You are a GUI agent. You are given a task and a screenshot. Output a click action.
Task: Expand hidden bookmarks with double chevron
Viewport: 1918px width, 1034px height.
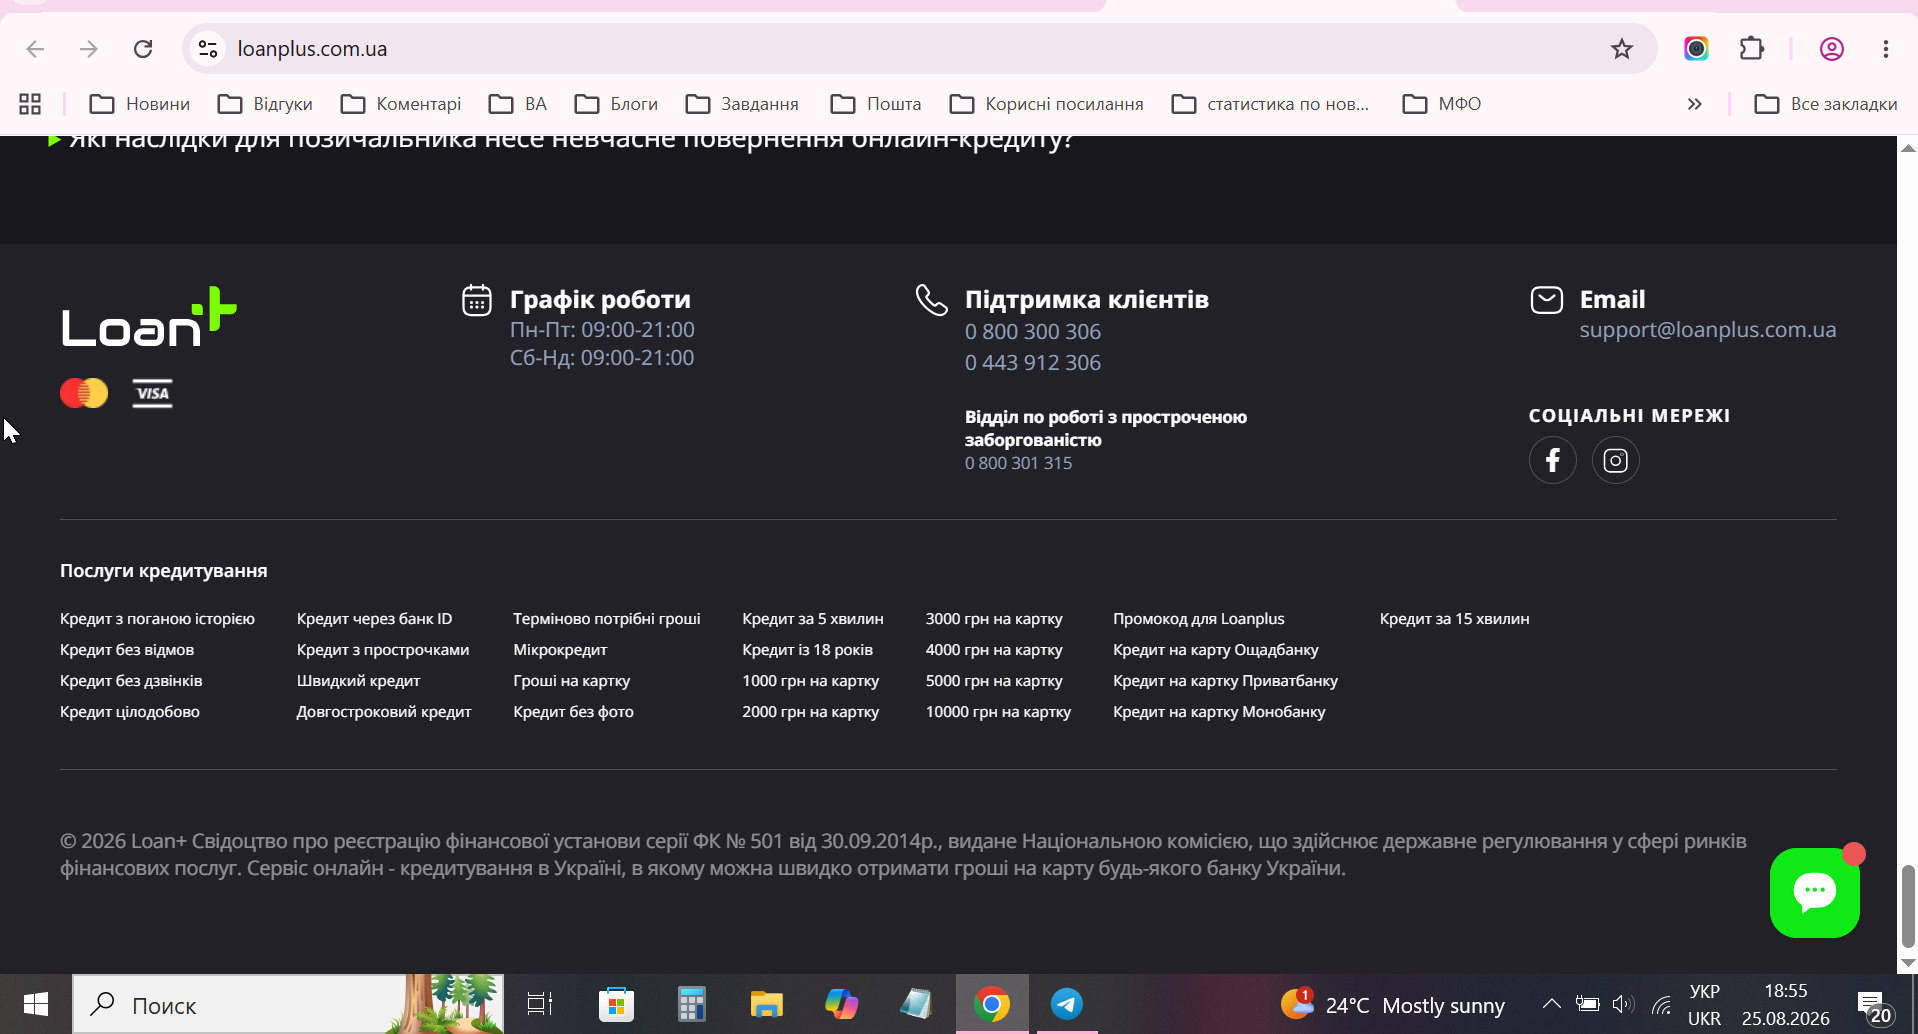click(1694, 104)
